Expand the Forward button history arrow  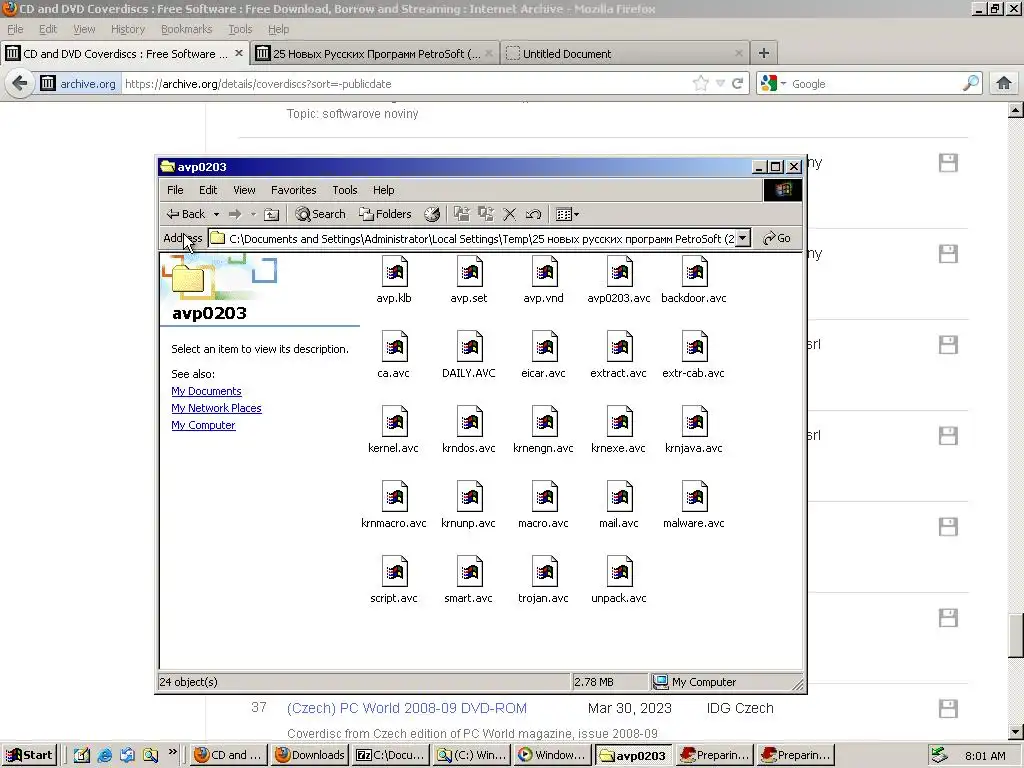(x=253, y=214)
